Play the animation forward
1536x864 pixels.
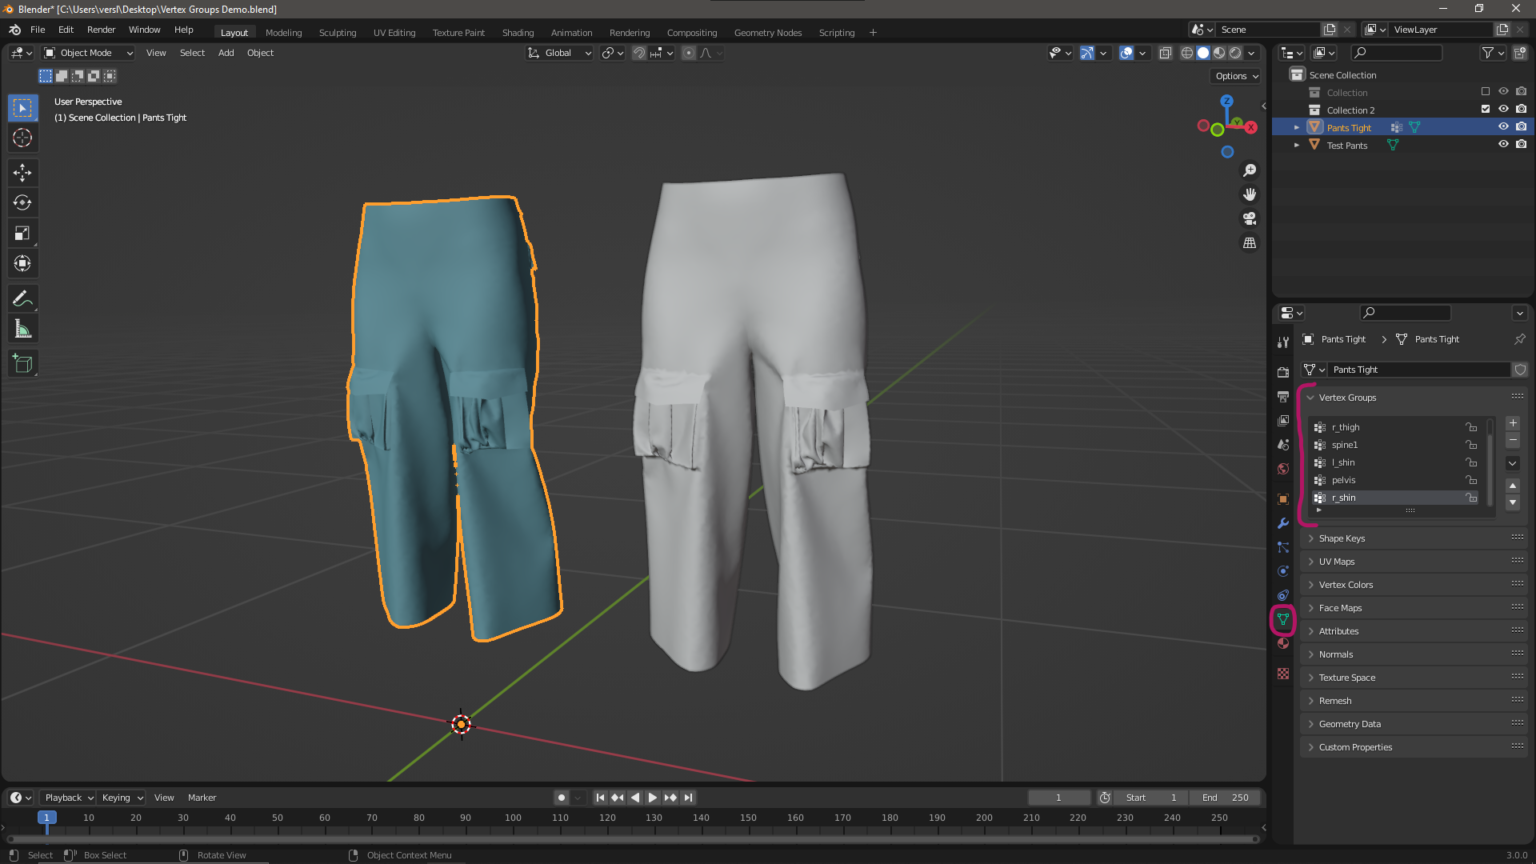(x=652, y=798)
